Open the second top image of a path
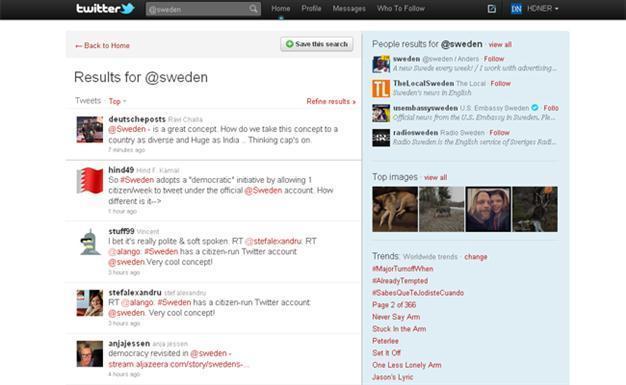The image size is (626, 385). (x=442, y=209)
